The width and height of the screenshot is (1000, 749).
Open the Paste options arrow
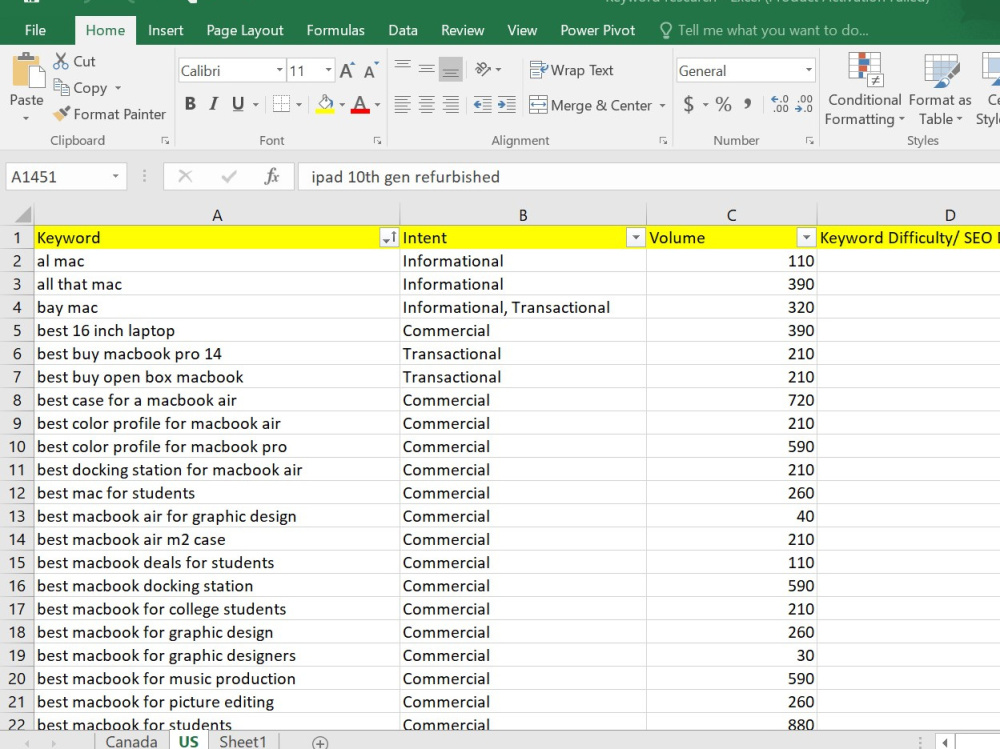pos(26,118)
